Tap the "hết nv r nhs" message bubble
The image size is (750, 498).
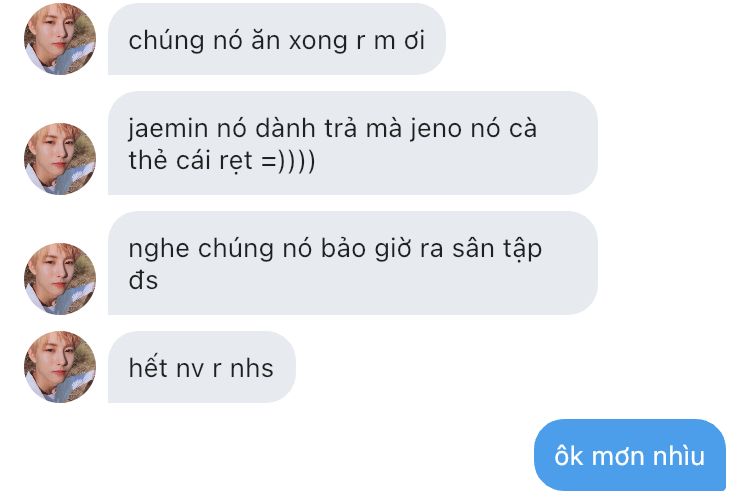click(202, 367)
